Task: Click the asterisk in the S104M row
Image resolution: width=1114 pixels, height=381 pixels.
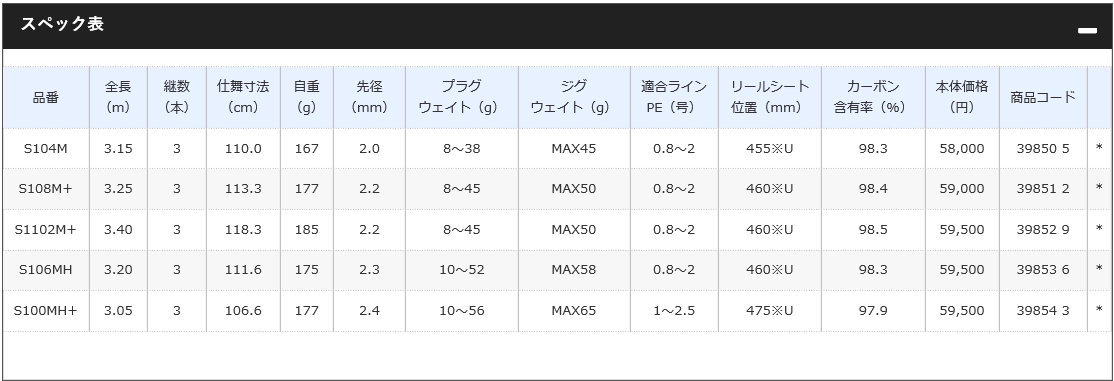Action: click(1100, 149)
